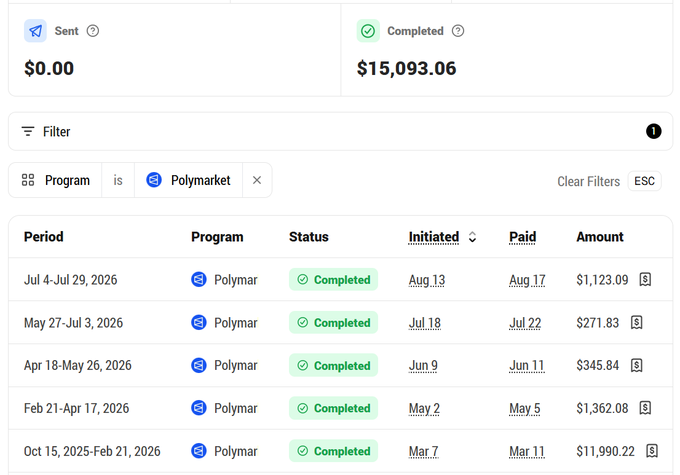Click the $271.83 amount
This screenshot has height=475, width=680.
point(598,323)
